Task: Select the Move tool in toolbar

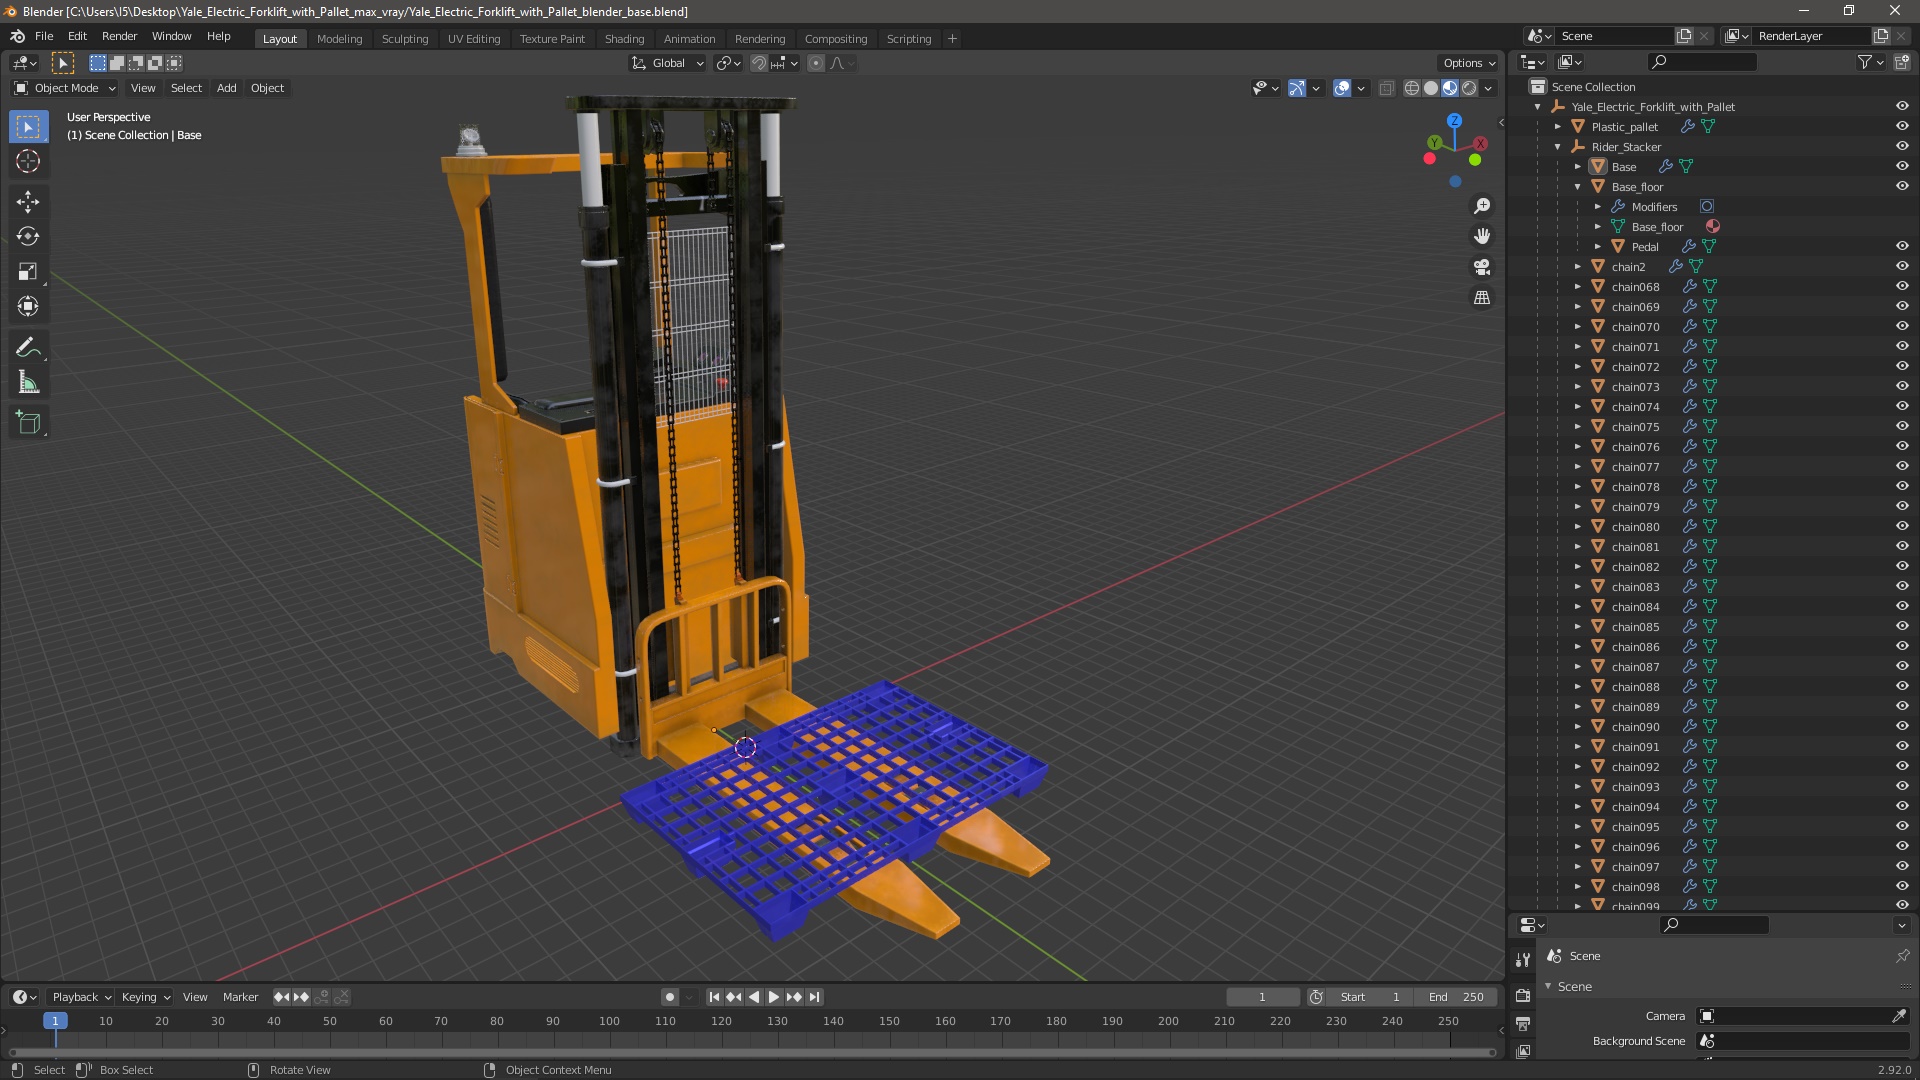Action: (x=28, y=201)
